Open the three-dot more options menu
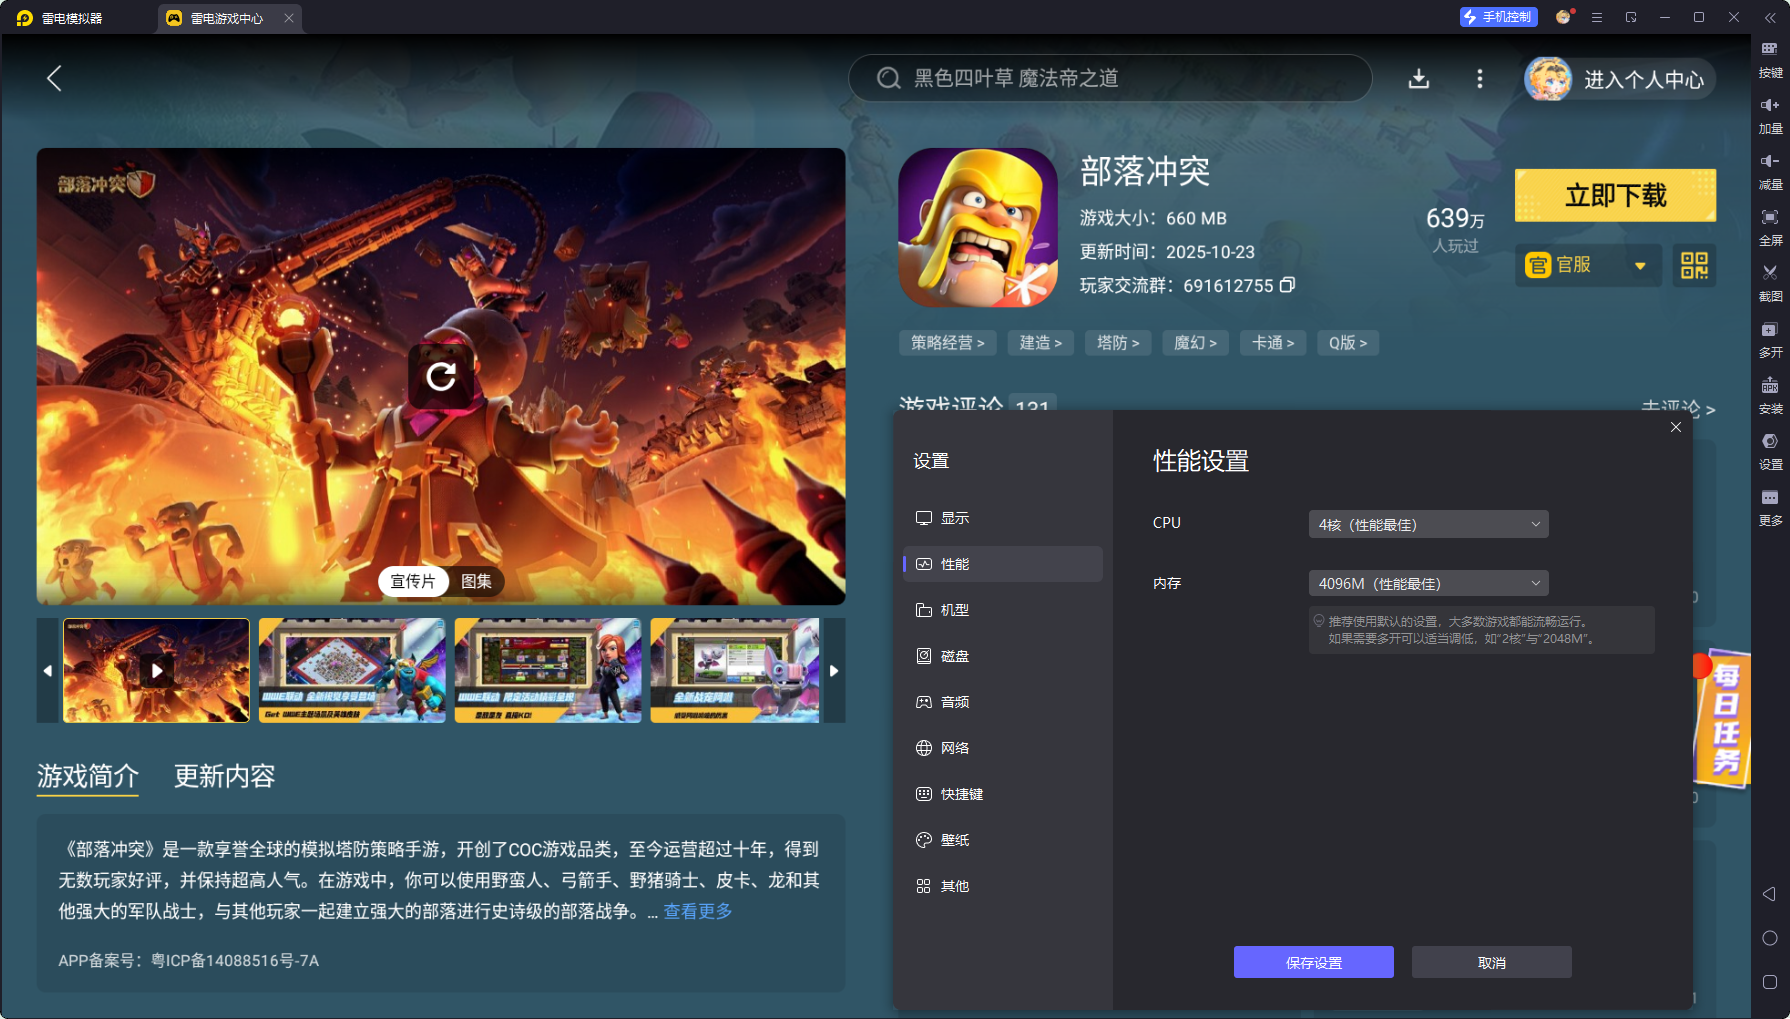Screen dimensions: 1790x1019 (1480, 79)
